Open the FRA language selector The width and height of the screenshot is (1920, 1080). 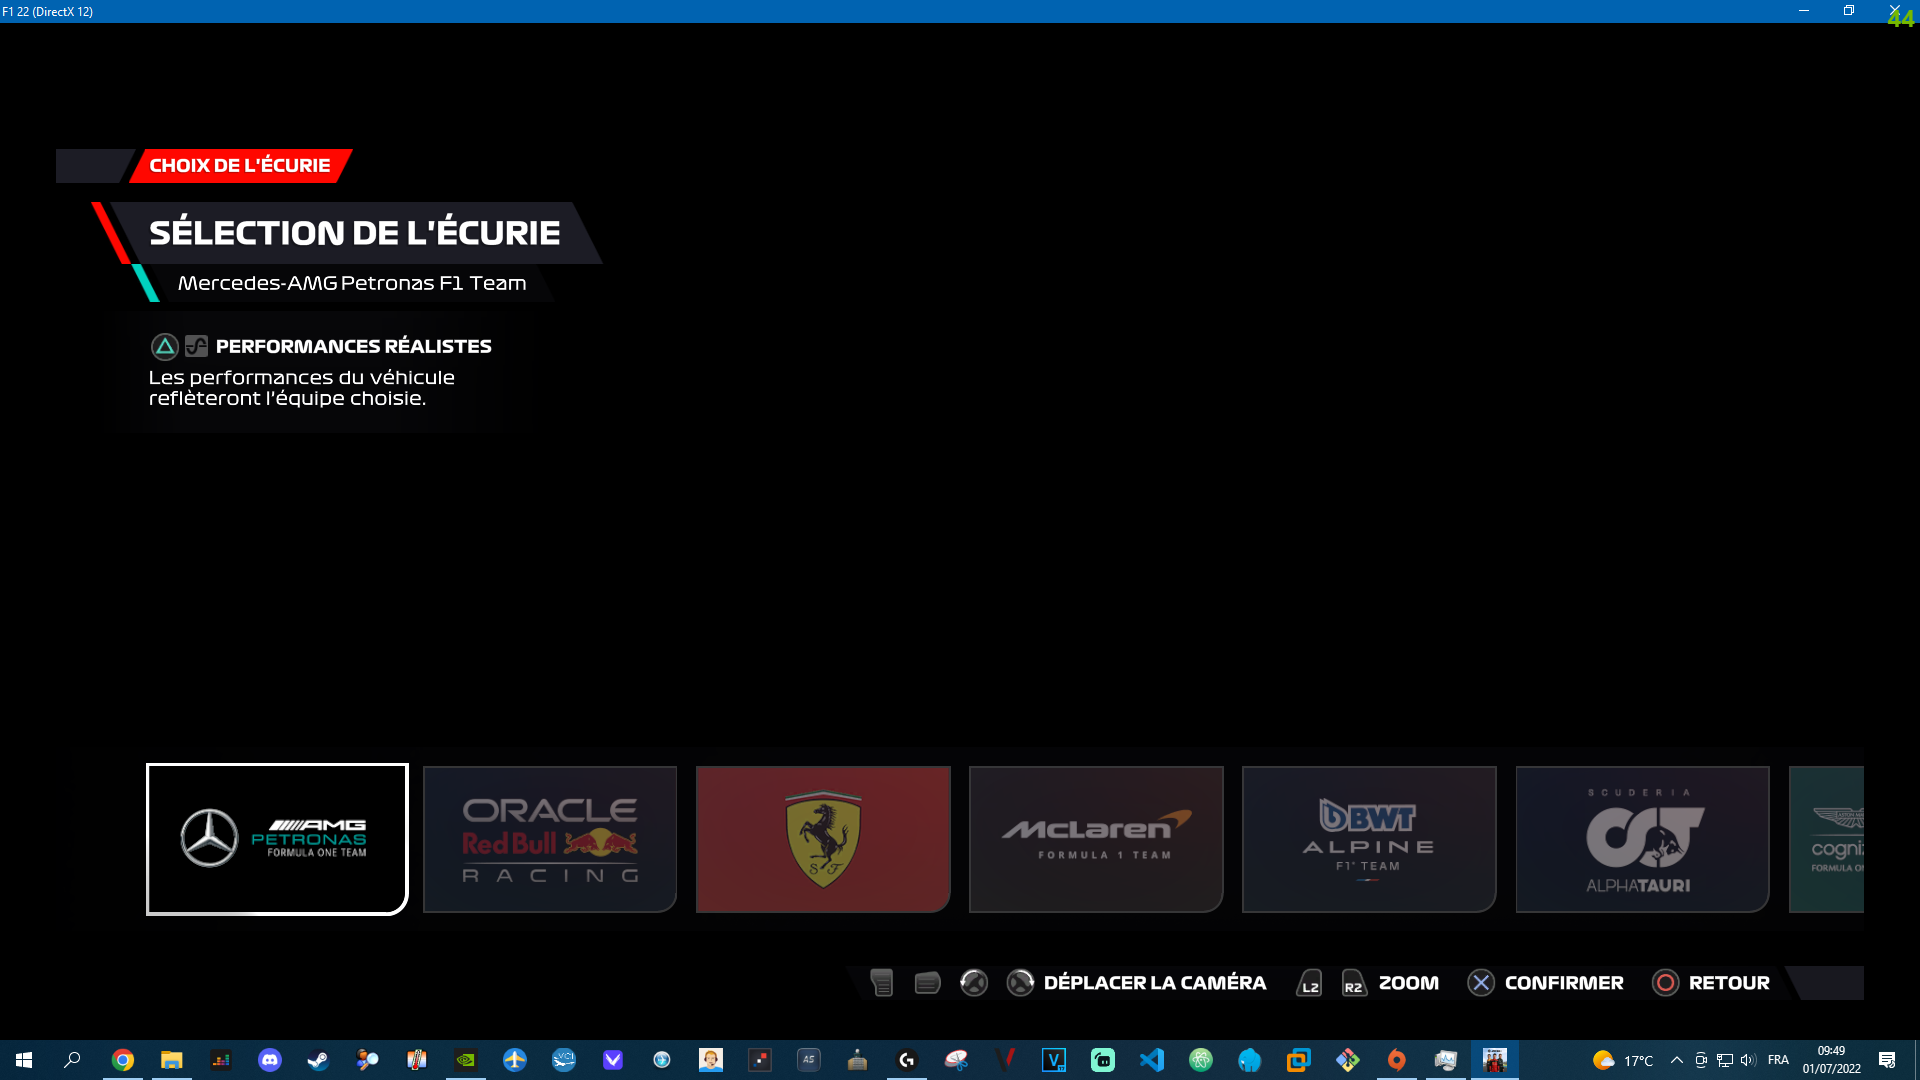pyautogui.click(x=1778, y=1060)
